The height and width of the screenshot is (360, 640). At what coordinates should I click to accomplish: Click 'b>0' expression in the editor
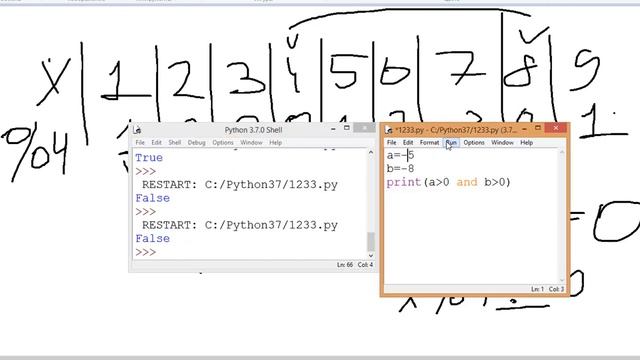pos(495,182)
